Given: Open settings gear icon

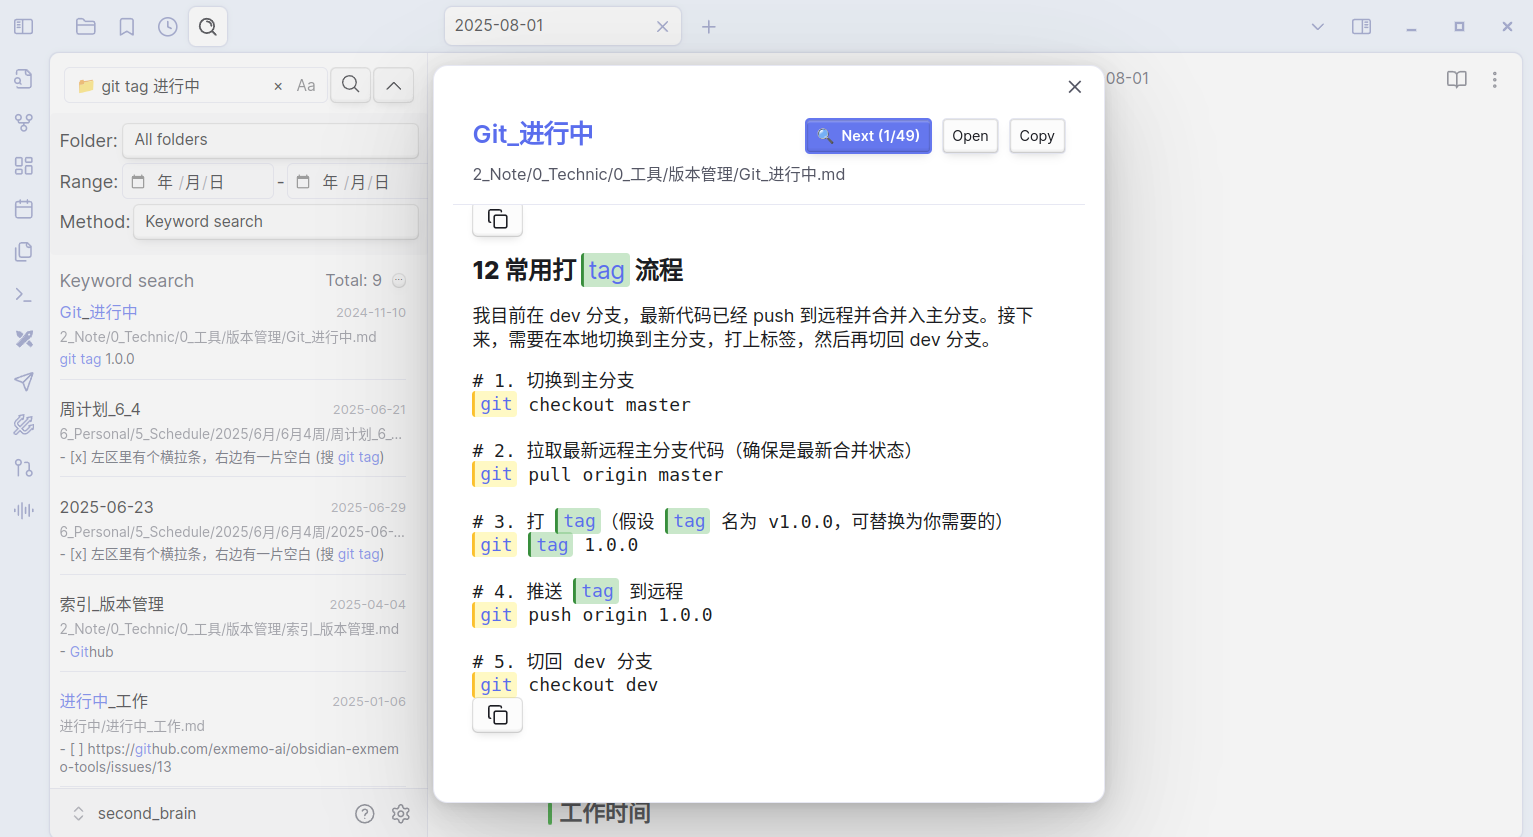Looking at the screenshot, I should point(401,814).
